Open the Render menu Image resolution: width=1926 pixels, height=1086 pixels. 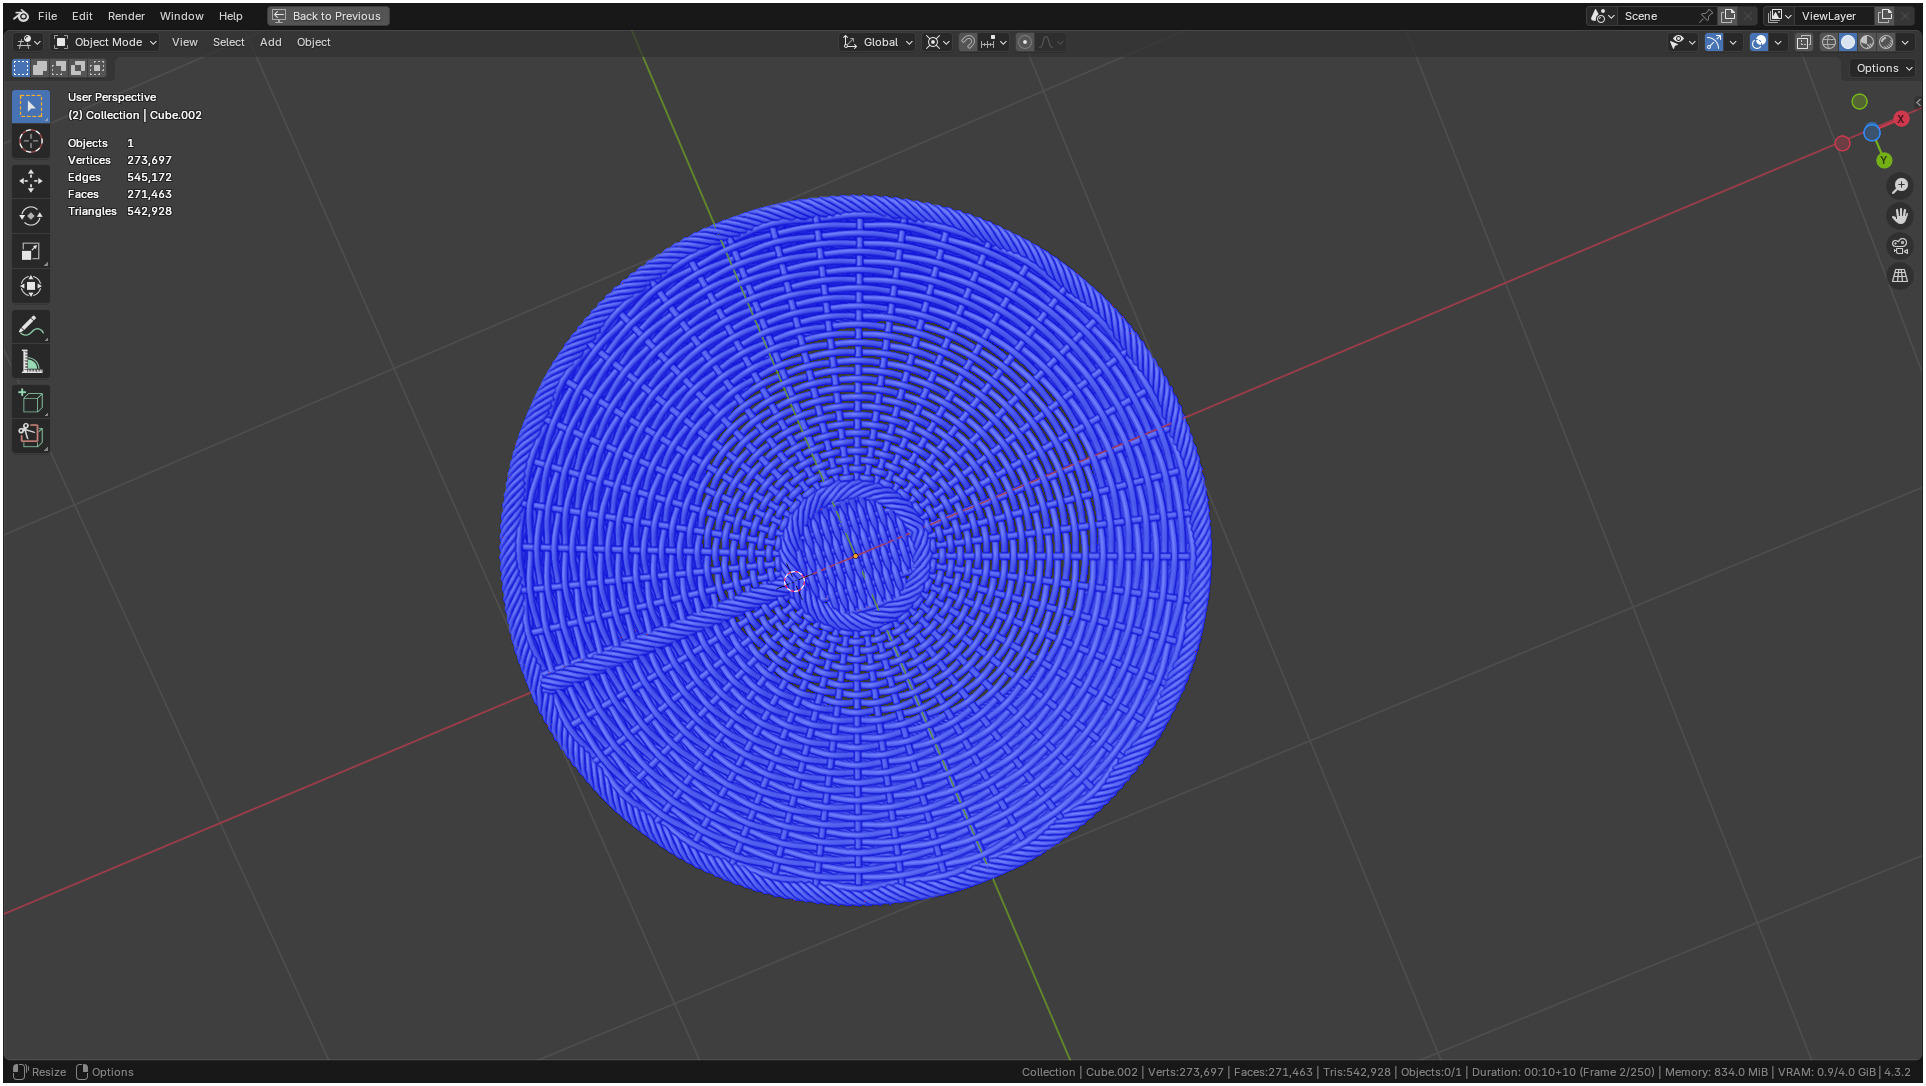point(126,16)
